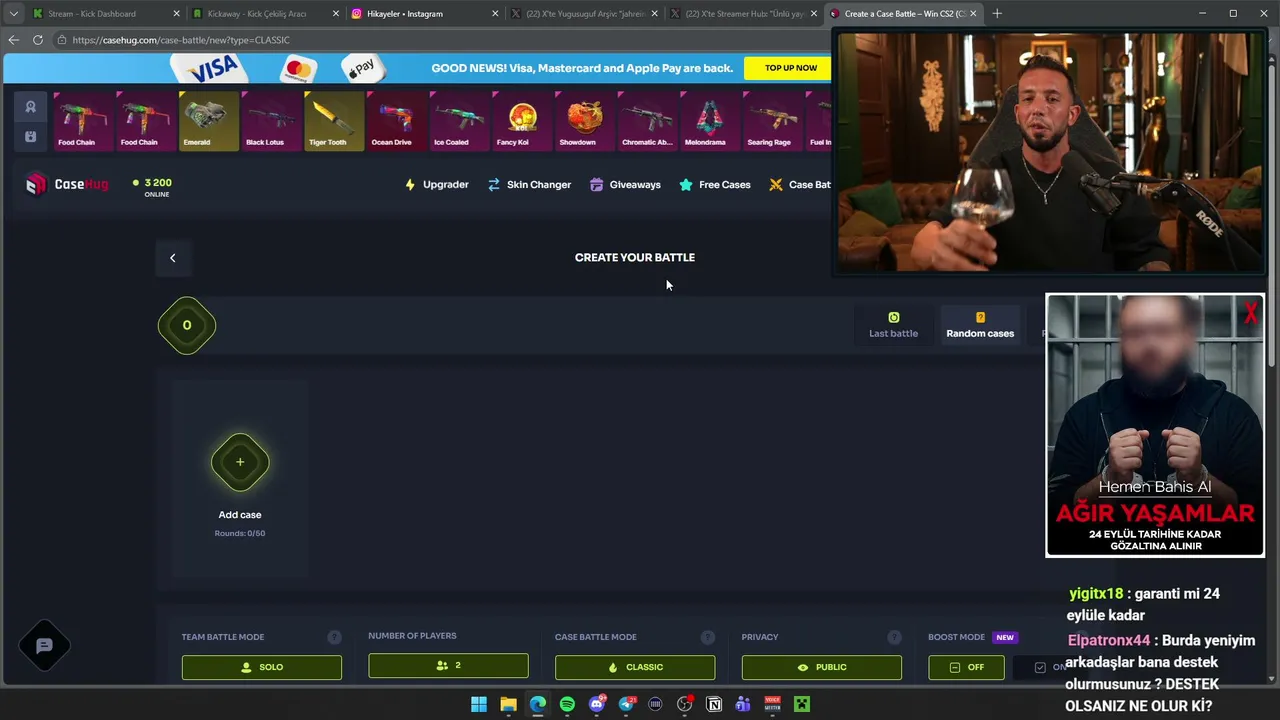Select the top drops filter icon in live feed
This screenshot has width=1280, height=720.
point(31,107)
